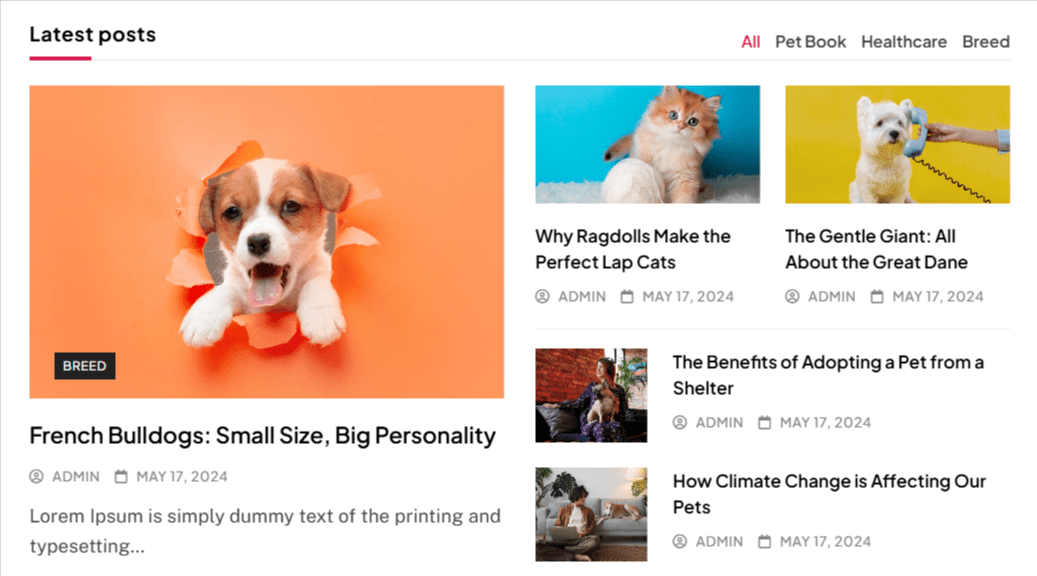Open the French Bulldogs post title

coord(262,436)
